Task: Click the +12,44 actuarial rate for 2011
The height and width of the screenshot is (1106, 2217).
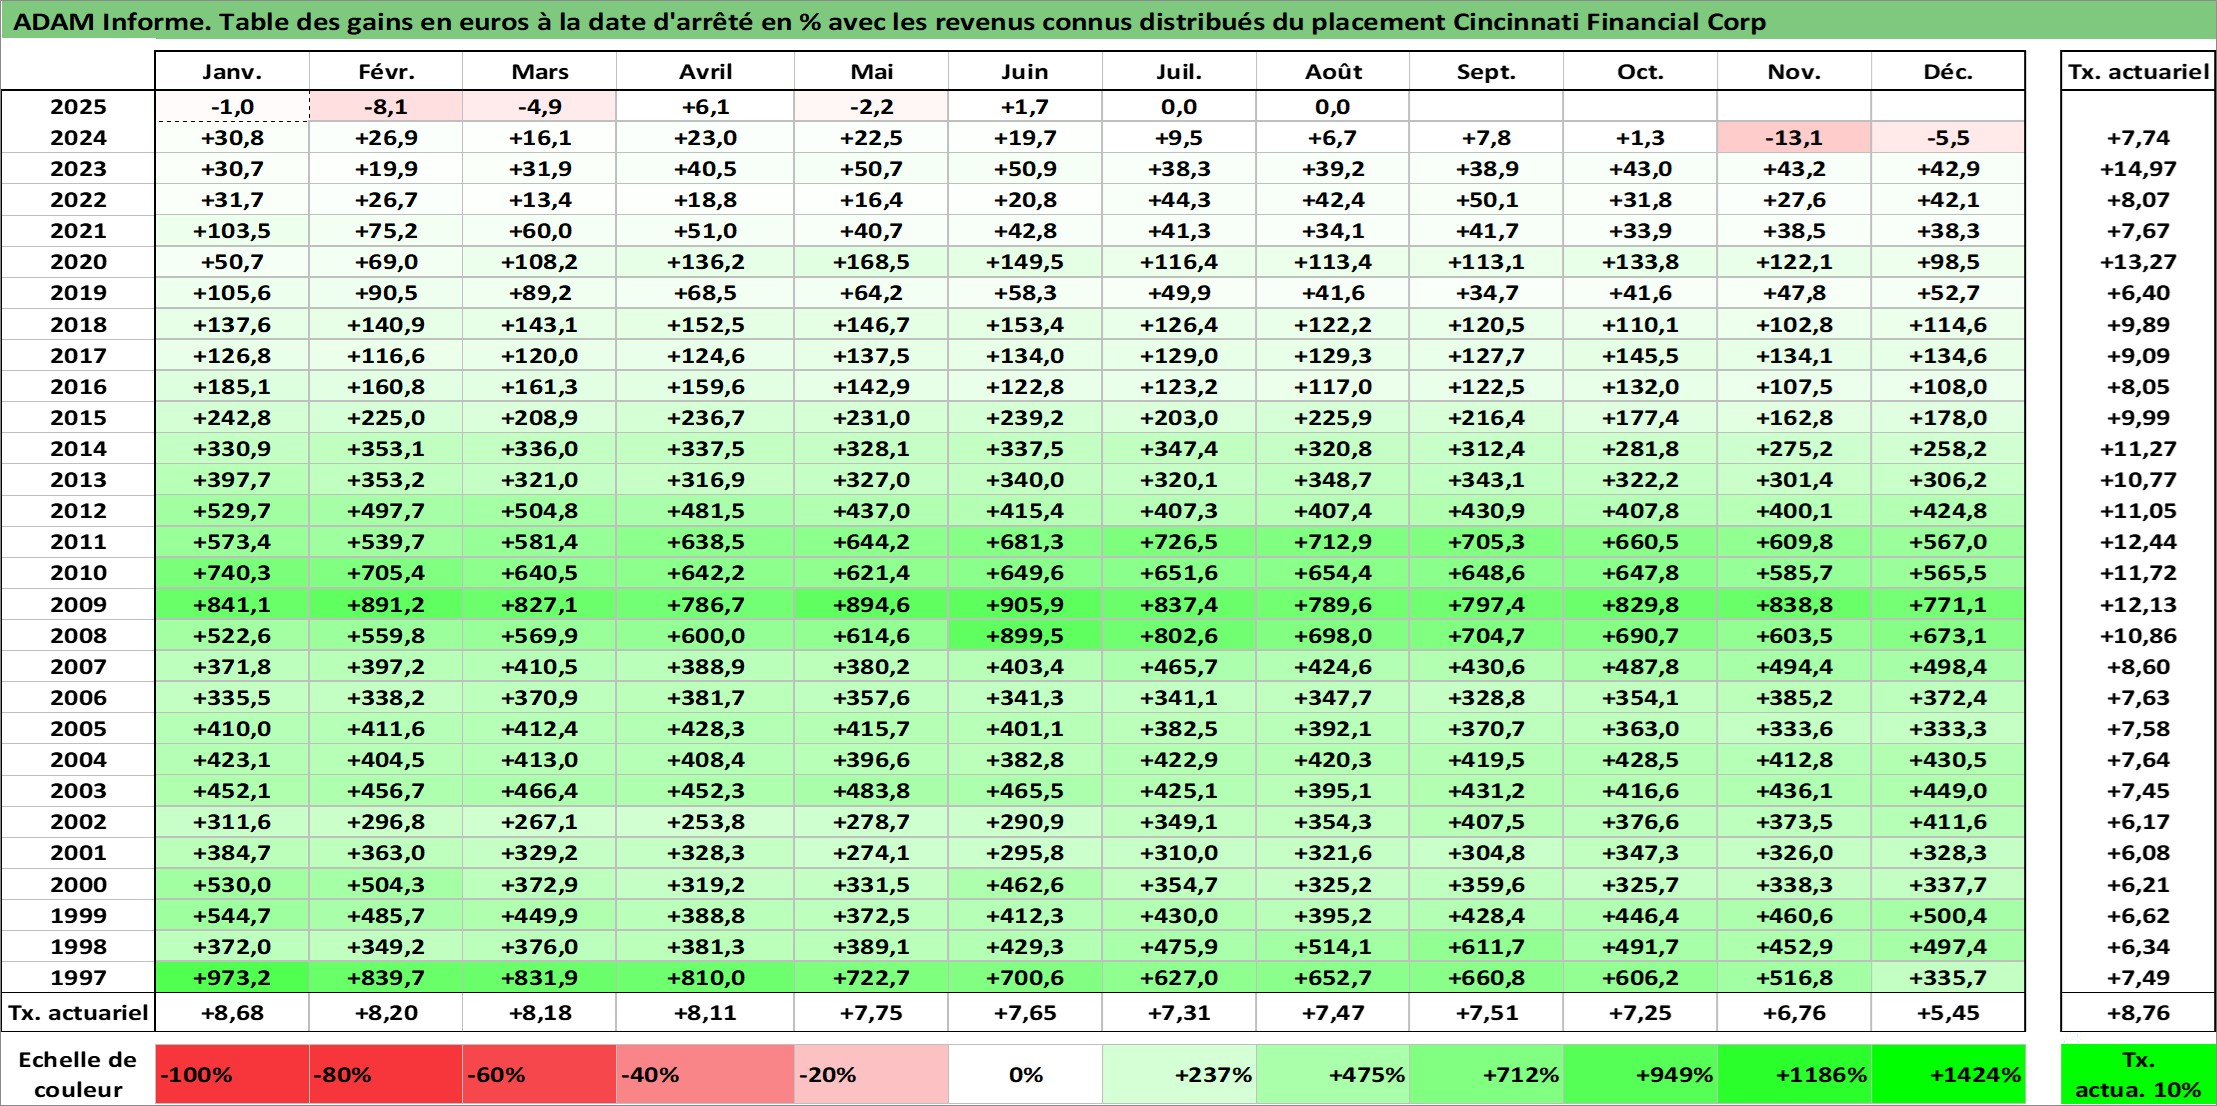Action: (x=2138, y=541)
